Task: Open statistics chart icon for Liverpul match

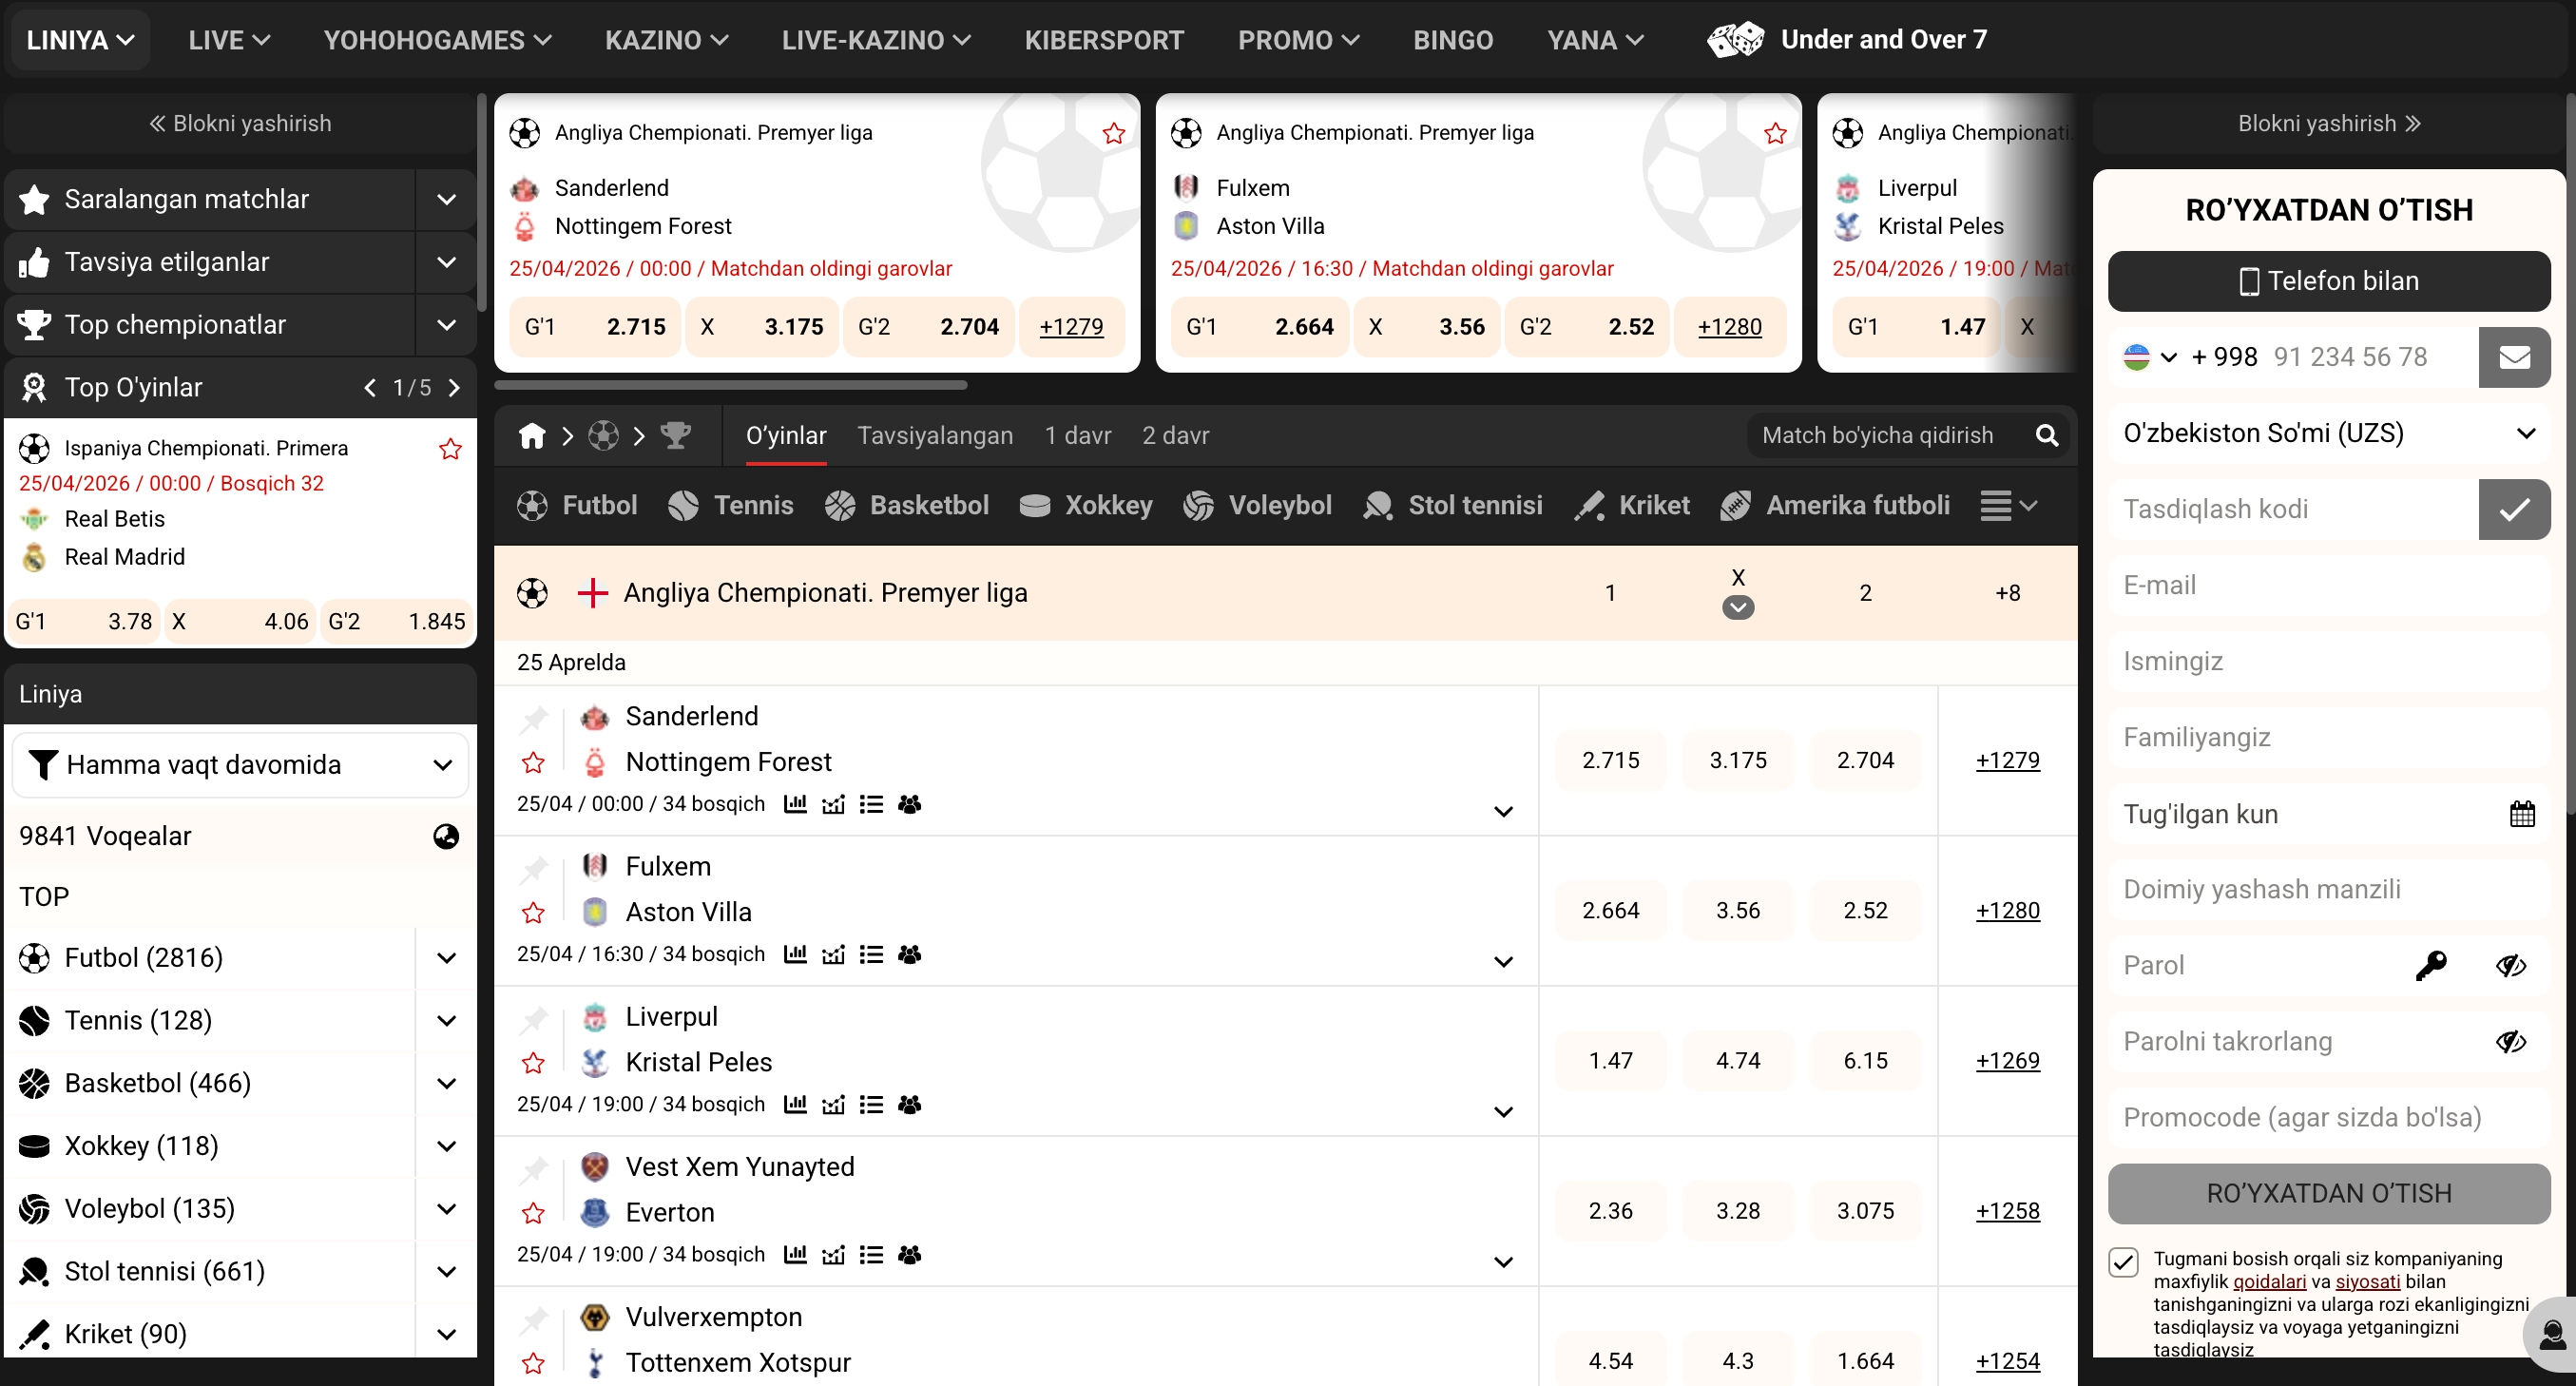Action: (x=795, y=1105)
